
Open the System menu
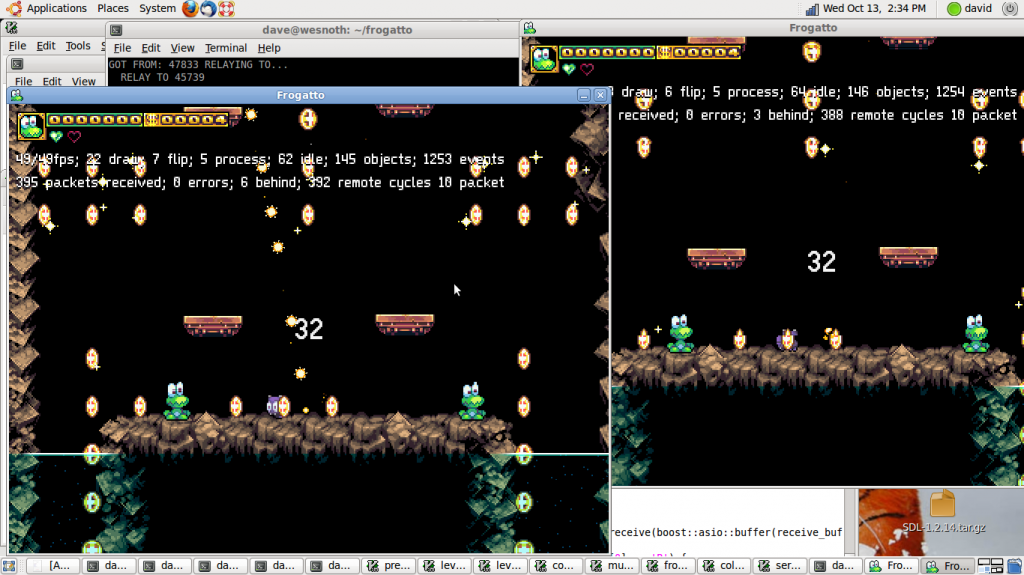157,8
